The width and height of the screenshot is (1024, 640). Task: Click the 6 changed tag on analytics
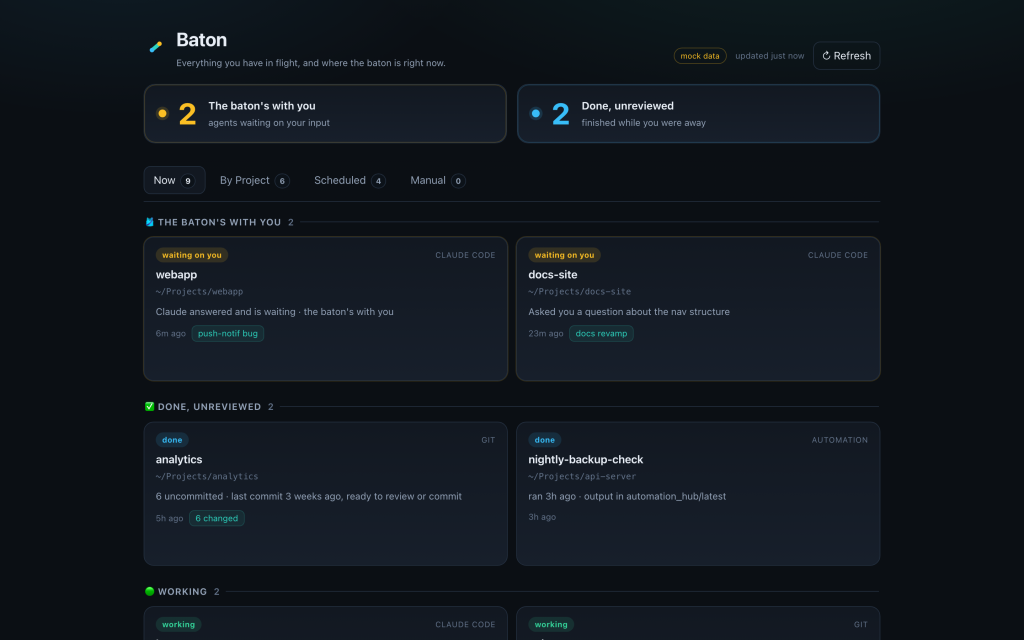tap(217, 518)
